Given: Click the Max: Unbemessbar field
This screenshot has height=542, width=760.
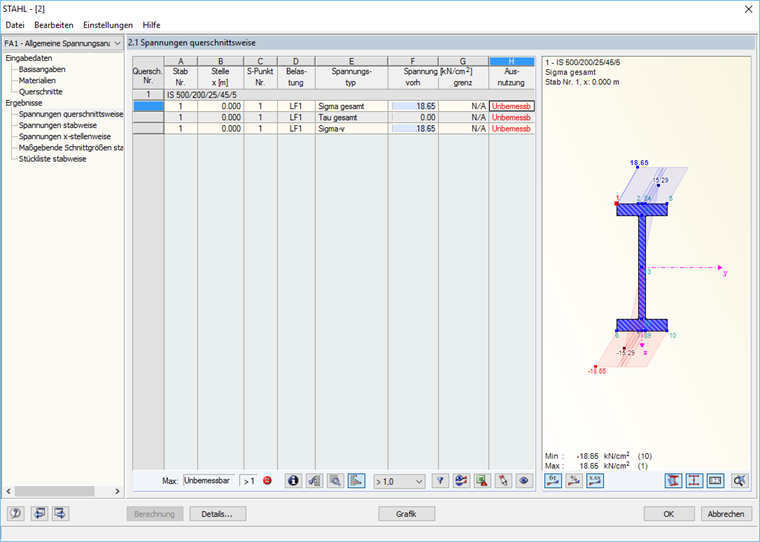Looking at the screenshot, I should point(209,481).
